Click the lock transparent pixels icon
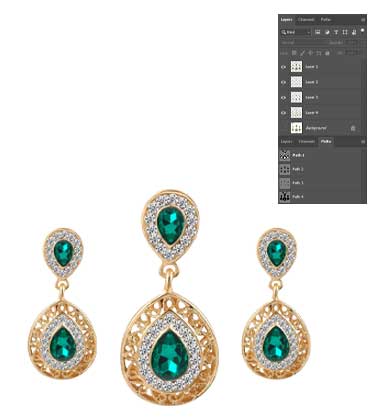Screen dimensions: 380x420 [x=294, y=53]
